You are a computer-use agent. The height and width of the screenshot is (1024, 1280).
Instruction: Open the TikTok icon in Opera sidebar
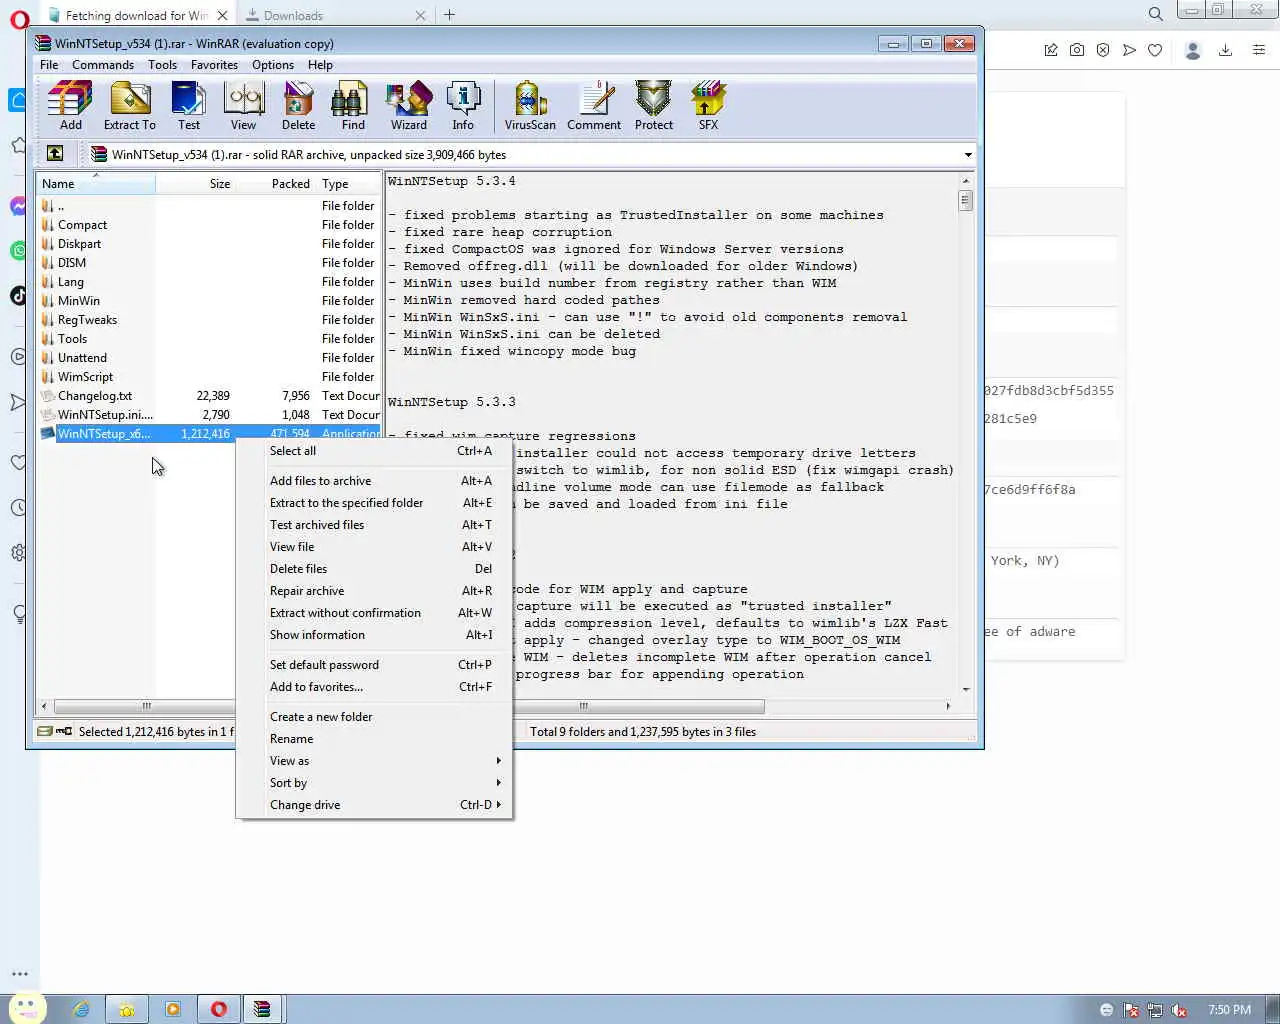[x=19, y=295]
